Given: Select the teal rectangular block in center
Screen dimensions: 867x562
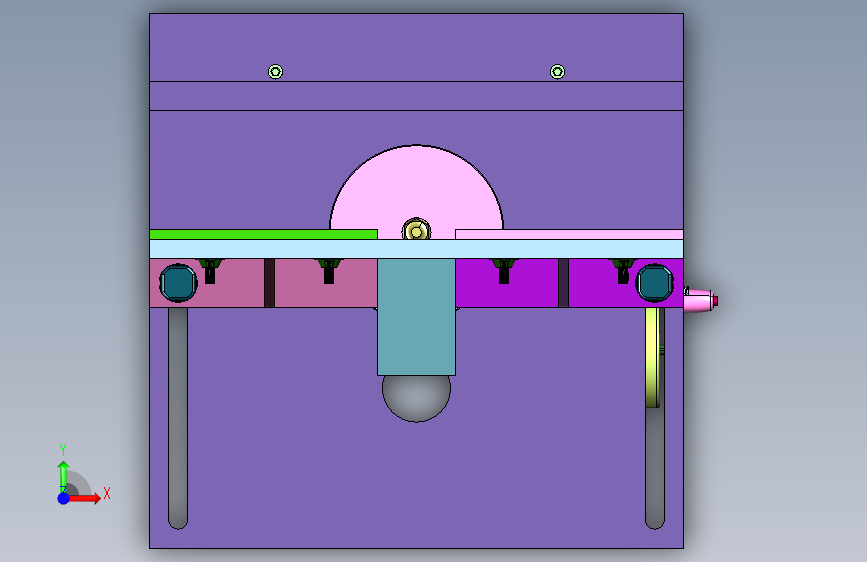Looking at the screenshot, I should click(x=416, y=317).
